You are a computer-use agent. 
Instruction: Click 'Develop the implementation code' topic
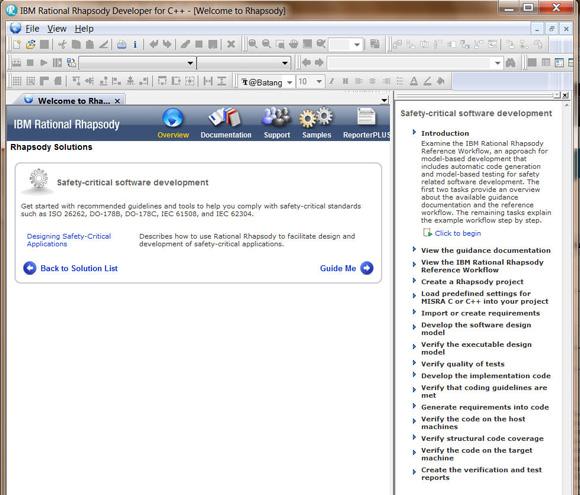(x=486, y=376)
